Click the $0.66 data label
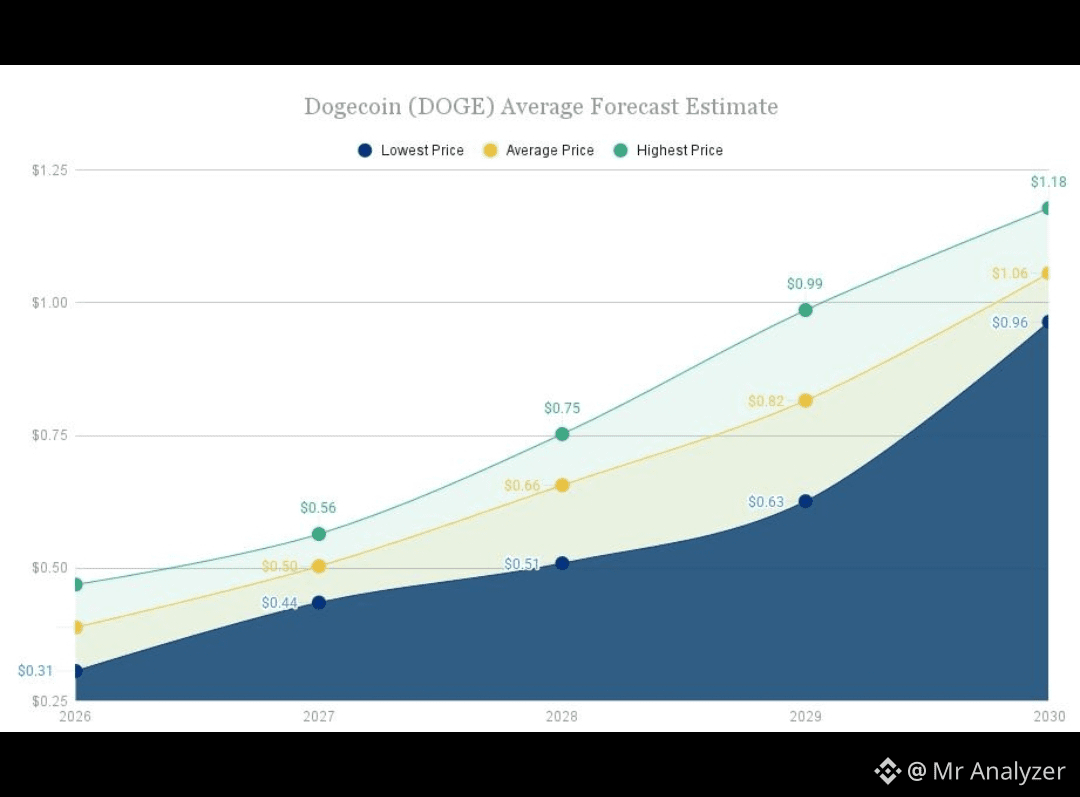 [522, 486]
